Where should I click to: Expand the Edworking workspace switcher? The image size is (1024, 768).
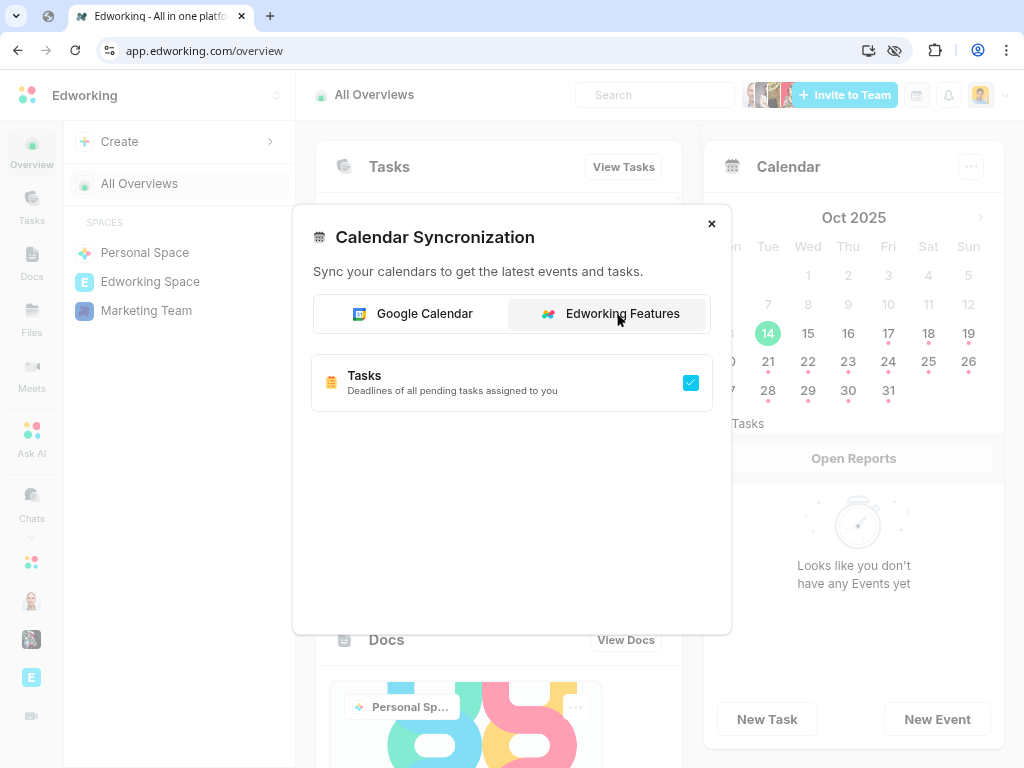[x=277, y=96]
